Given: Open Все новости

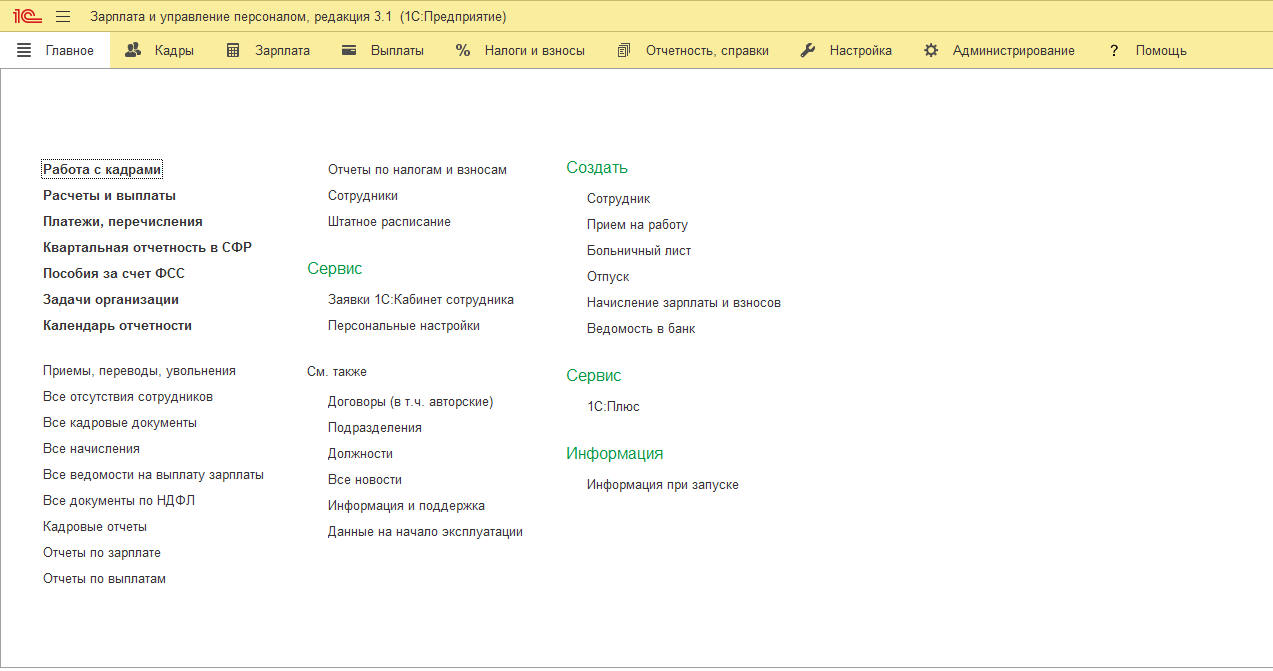Looking at the screenshot, I should (x=365, y=480).
